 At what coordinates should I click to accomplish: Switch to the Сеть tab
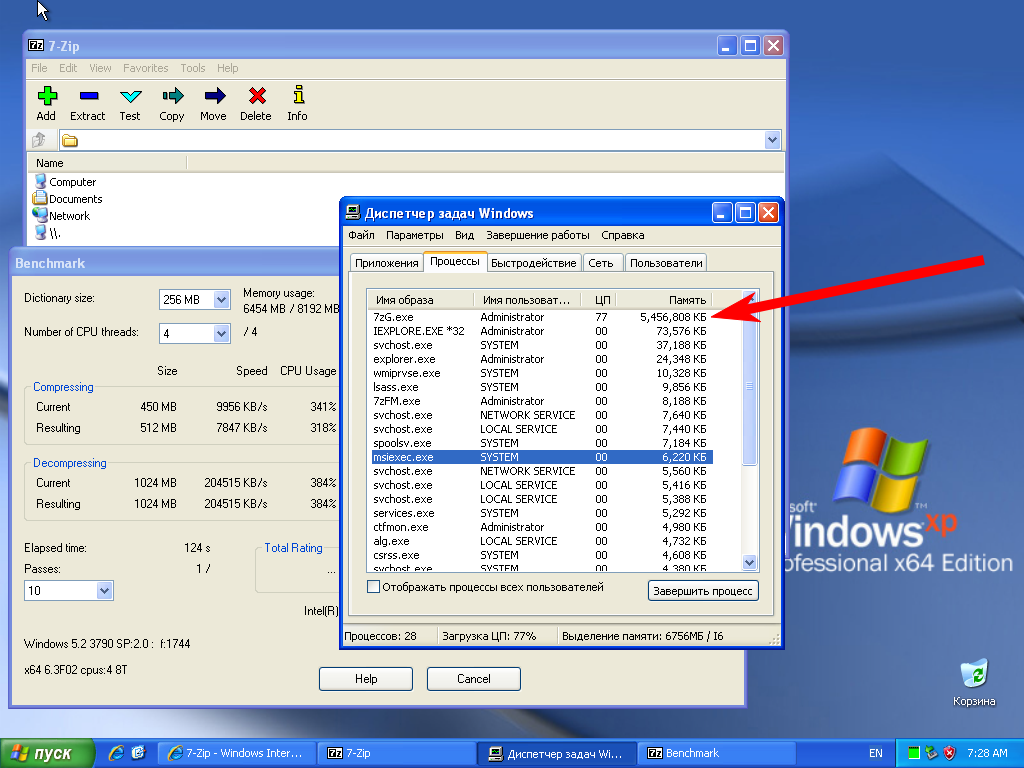(601, 263)
